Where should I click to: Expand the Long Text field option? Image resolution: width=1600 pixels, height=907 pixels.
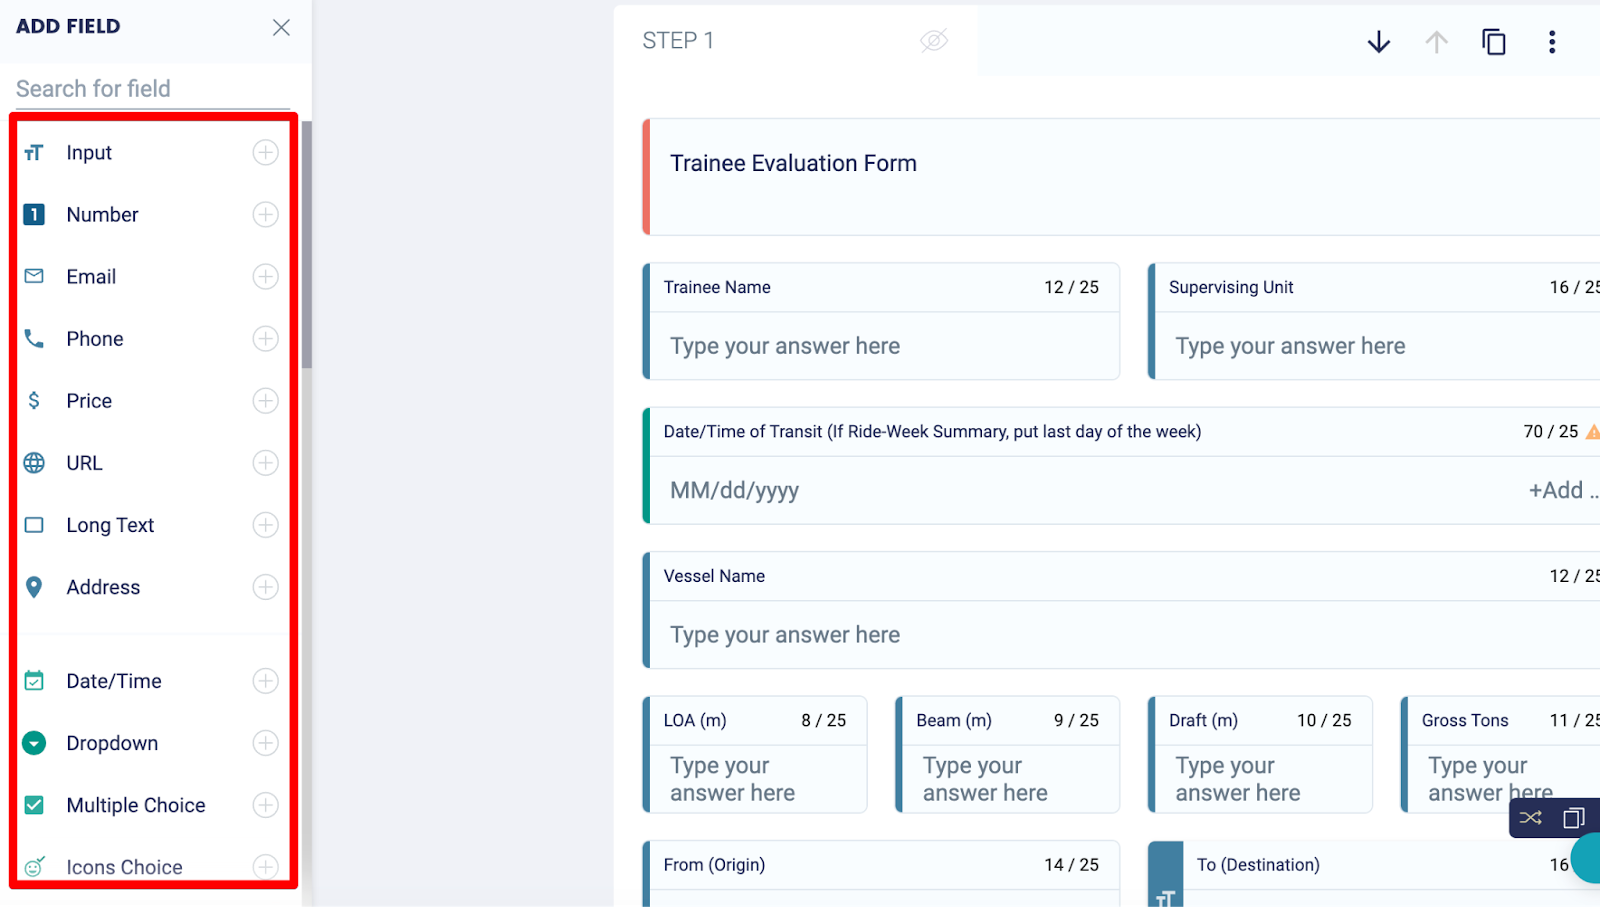tap(265, 524)
